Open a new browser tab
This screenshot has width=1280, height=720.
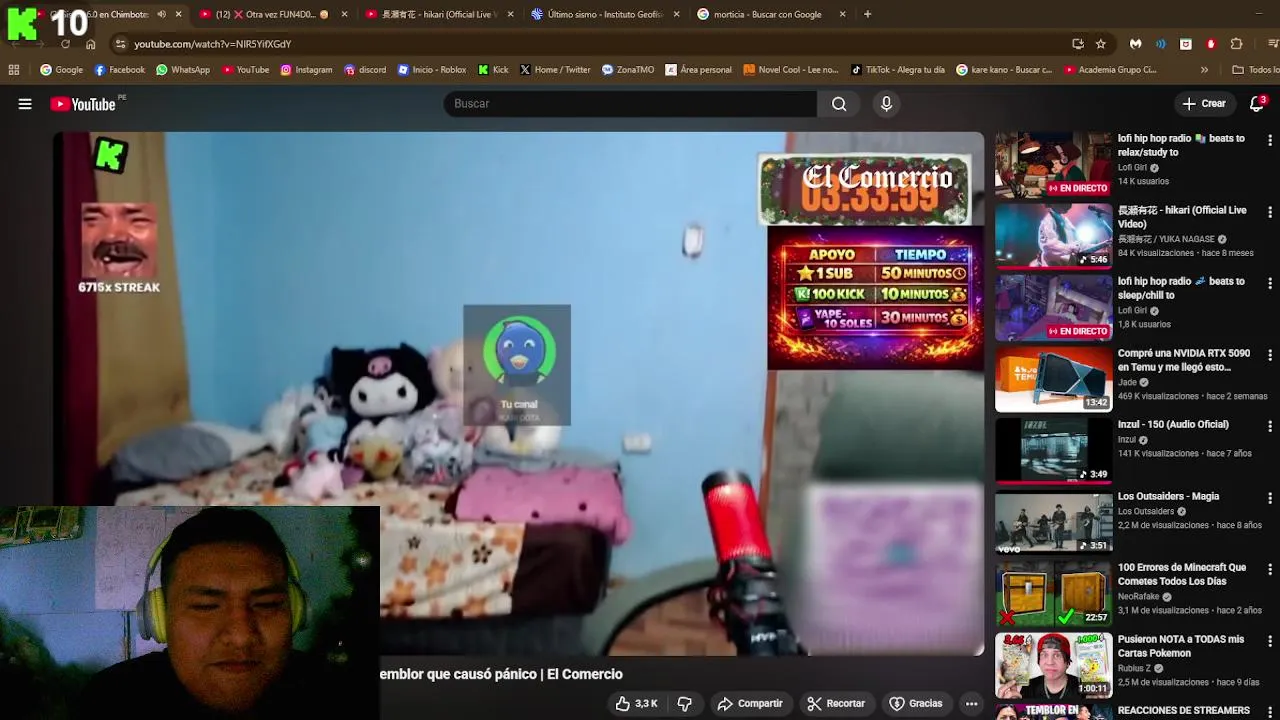(867, 14)
